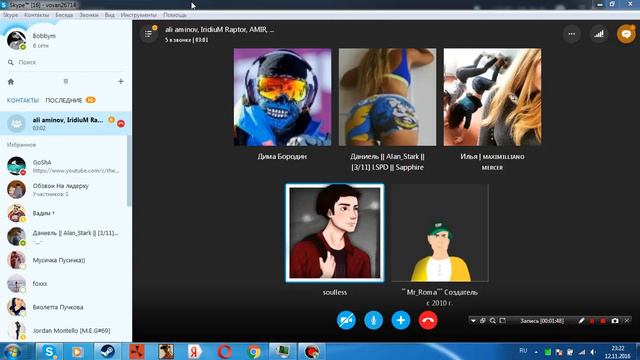Go to Skype Home via the house icon
The width and height of the screenshot is (640, 360).
[11, 82]
